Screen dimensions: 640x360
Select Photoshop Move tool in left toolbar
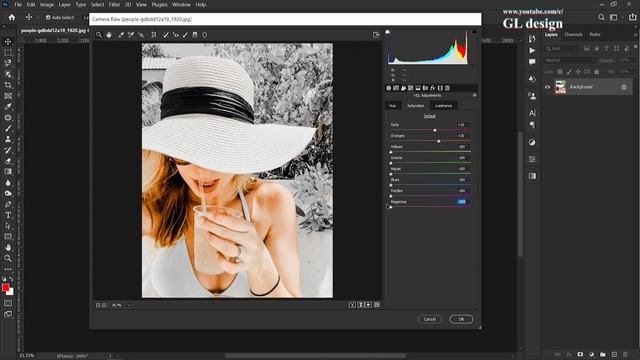pyautogui.click(x=8, y=42)
